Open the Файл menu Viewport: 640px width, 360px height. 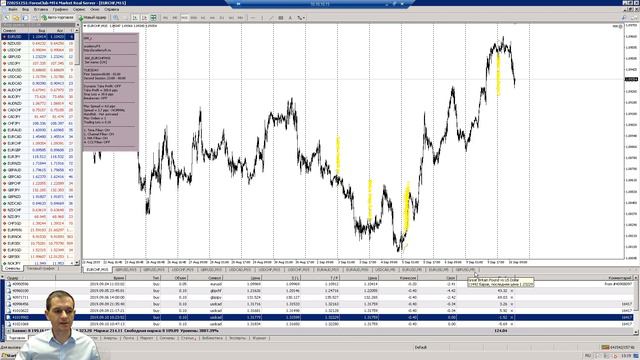13,9
